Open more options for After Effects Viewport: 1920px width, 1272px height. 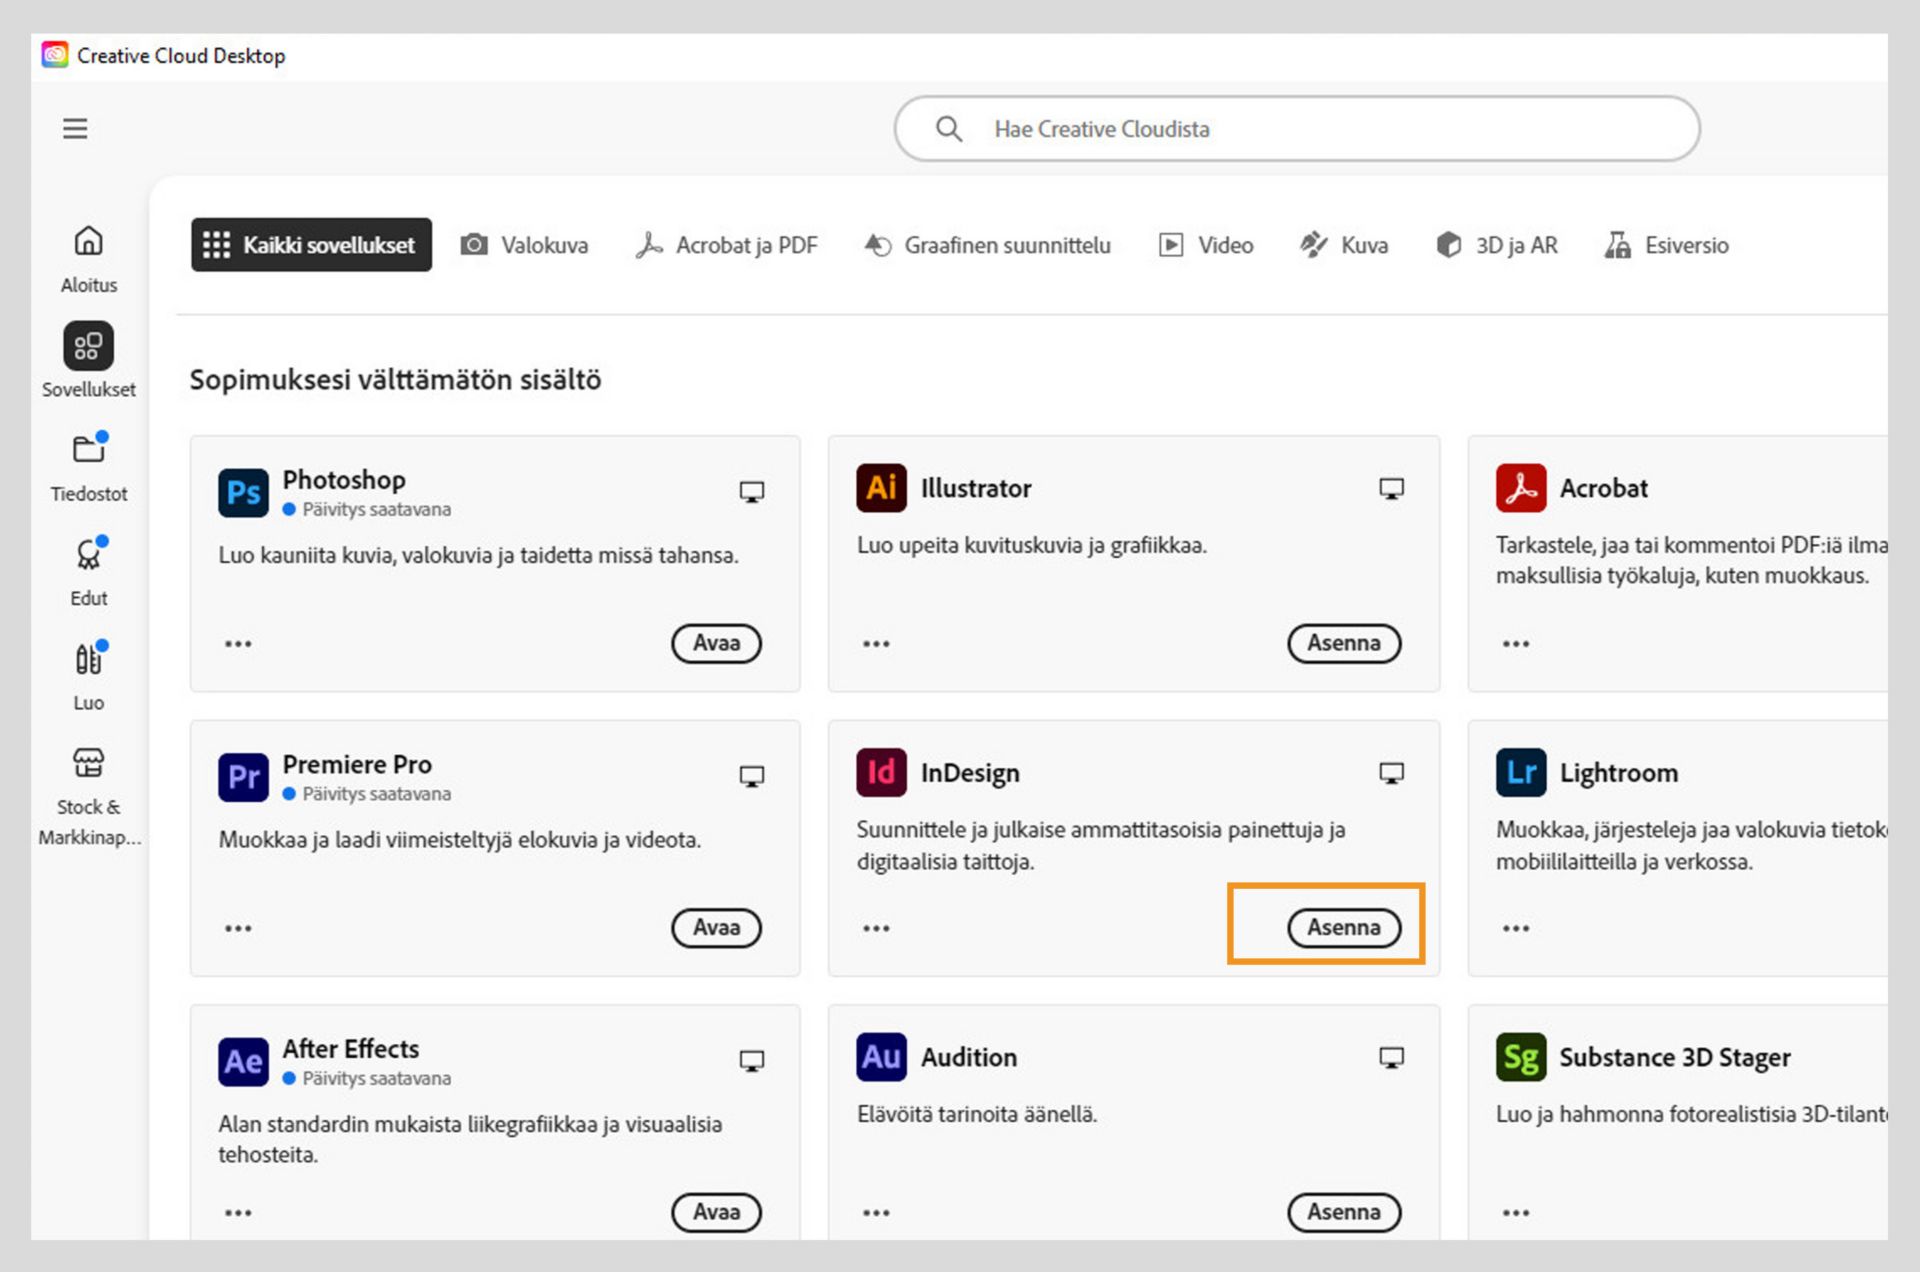(238, 1213)
